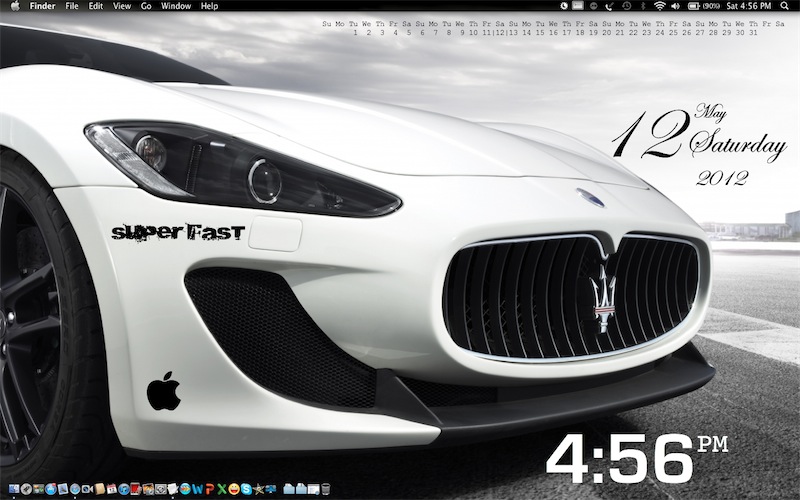Open the Window menu
This screenshot has height=500, width=800.
click(176, 6)
